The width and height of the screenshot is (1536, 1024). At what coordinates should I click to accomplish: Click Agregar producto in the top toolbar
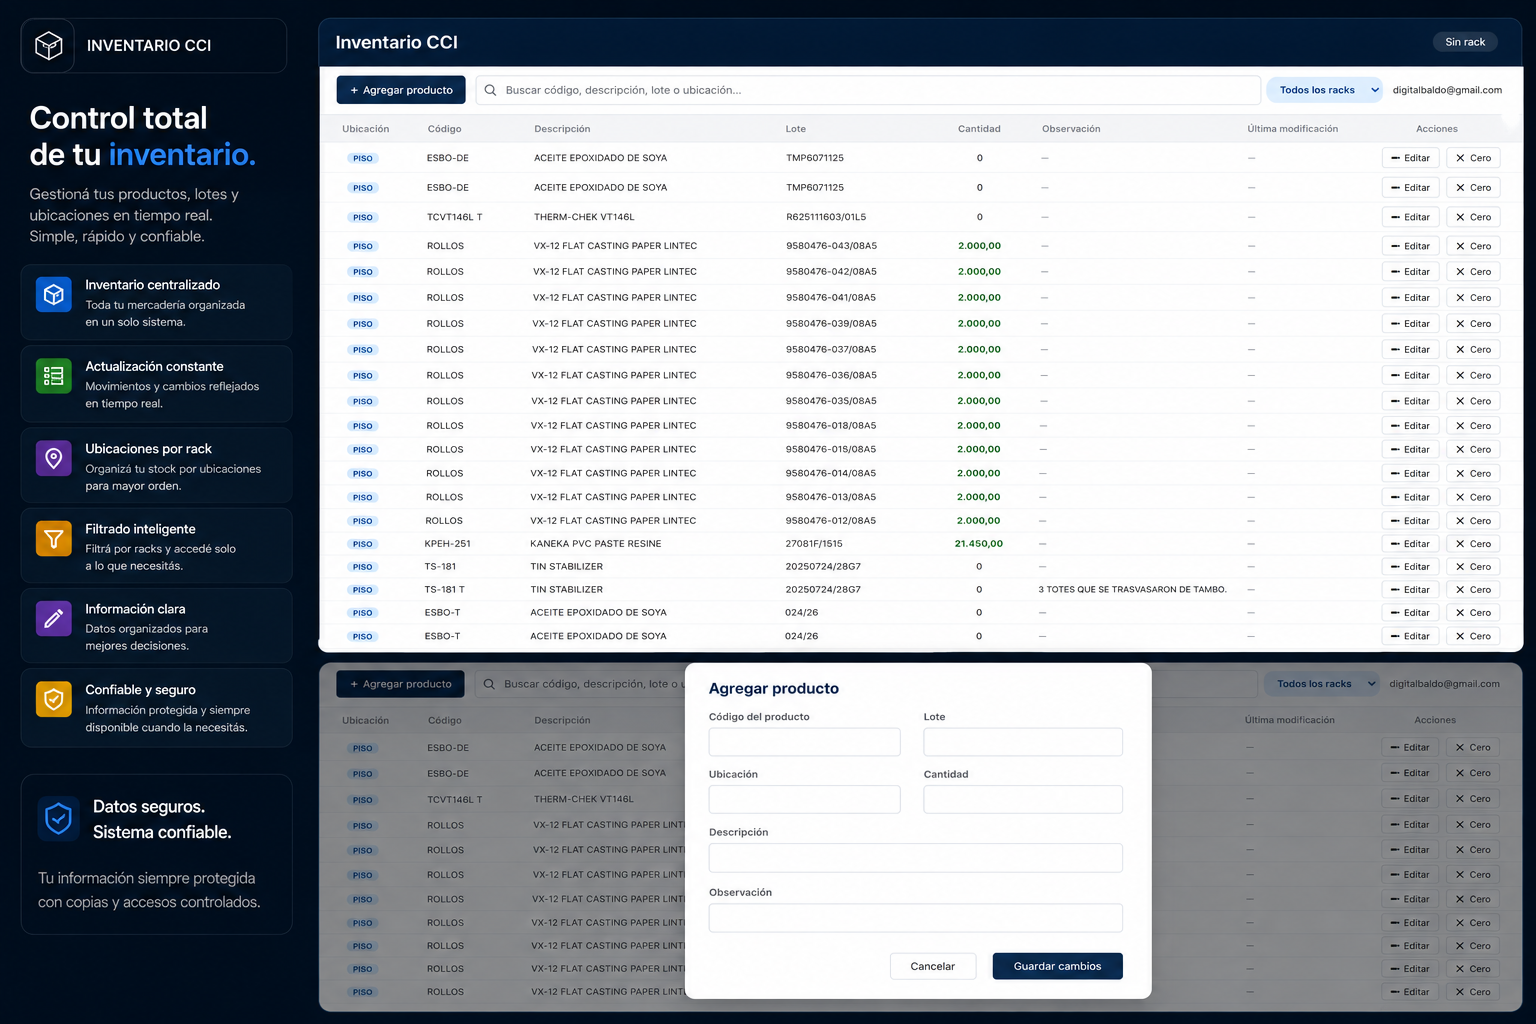pyautogui.click(x=401, y=90)
